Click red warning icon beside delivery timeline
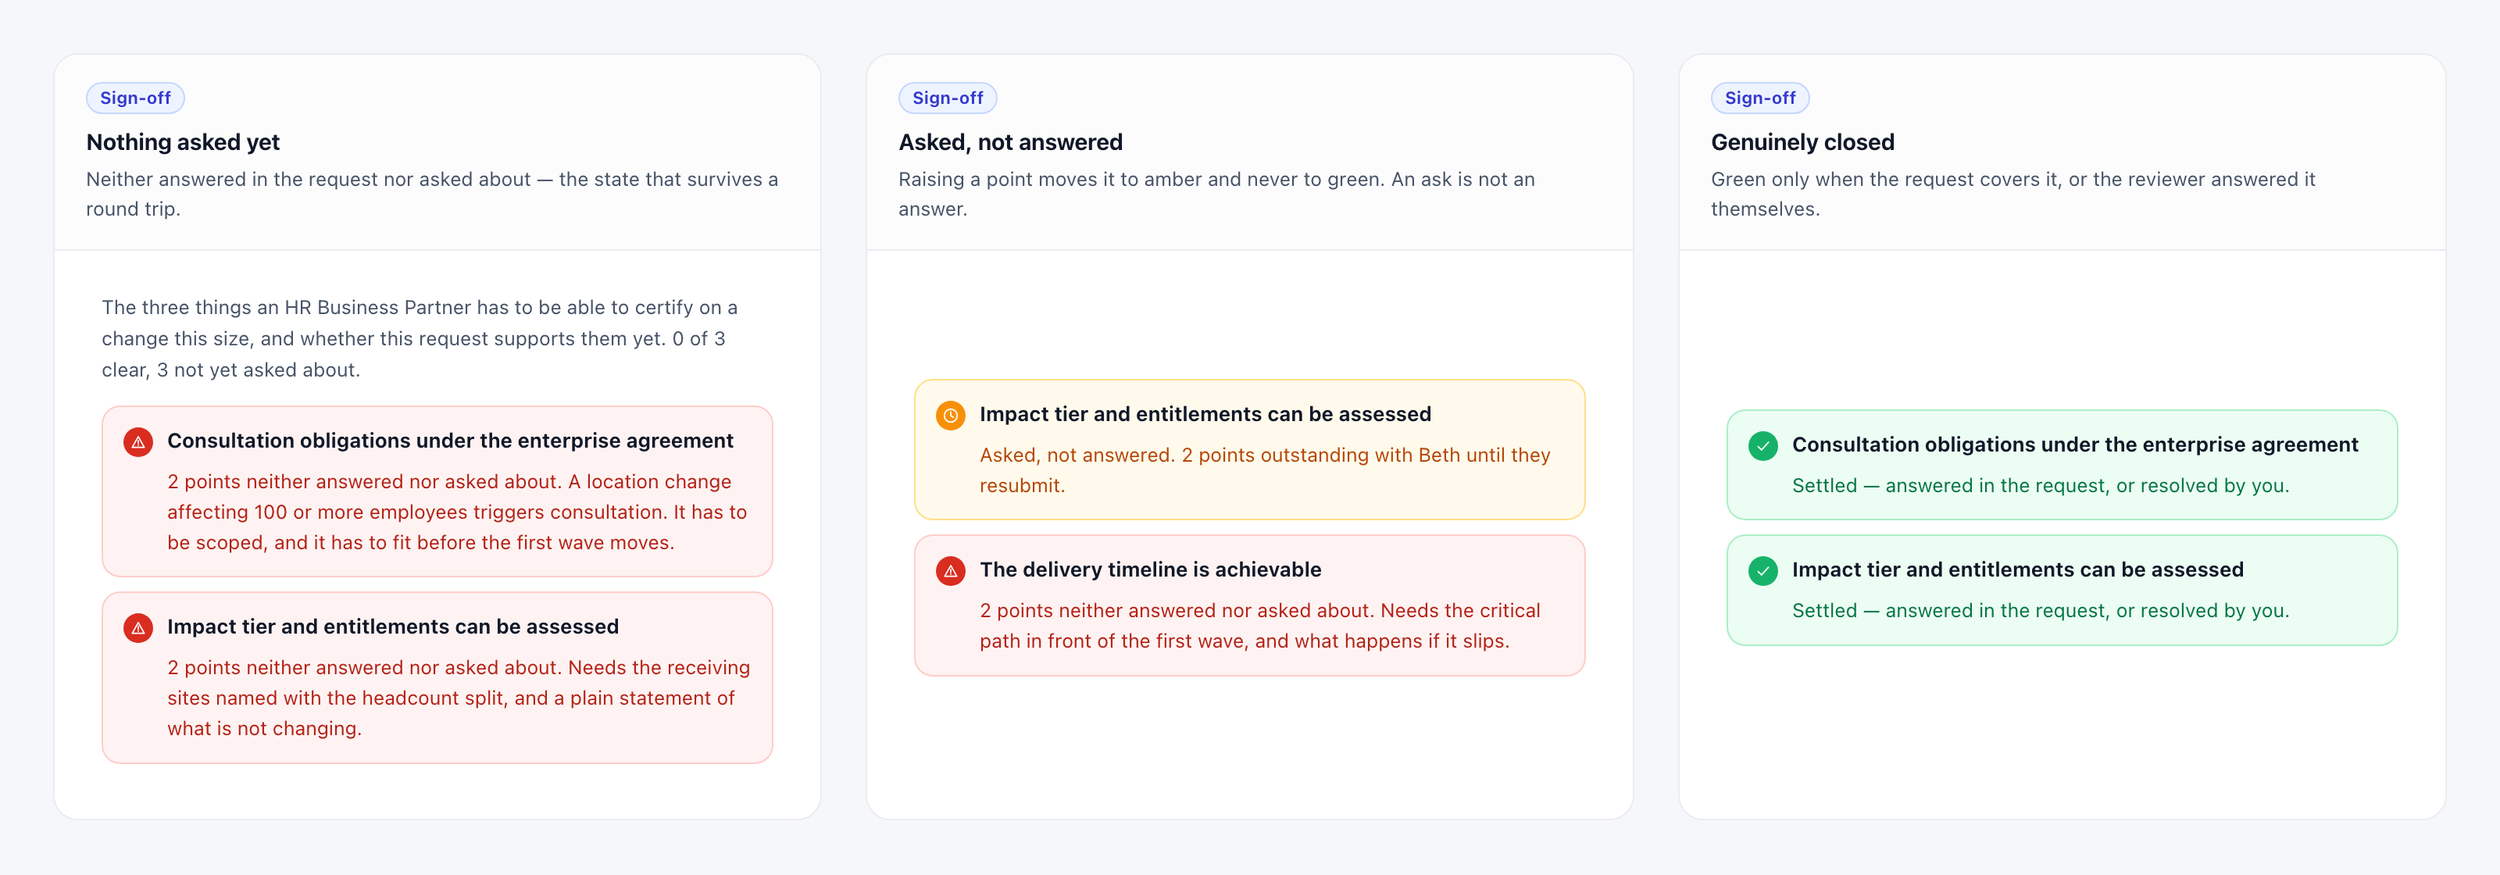 pyautogui.click(x=950, y=571)
